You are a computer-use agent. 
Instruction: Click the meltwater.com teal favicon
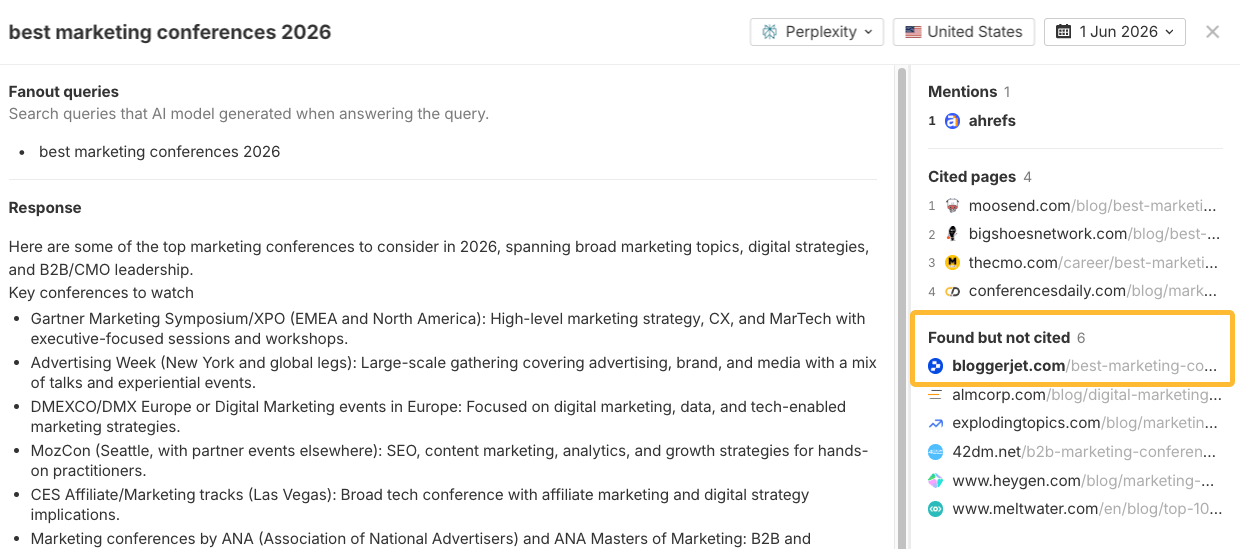936,509
